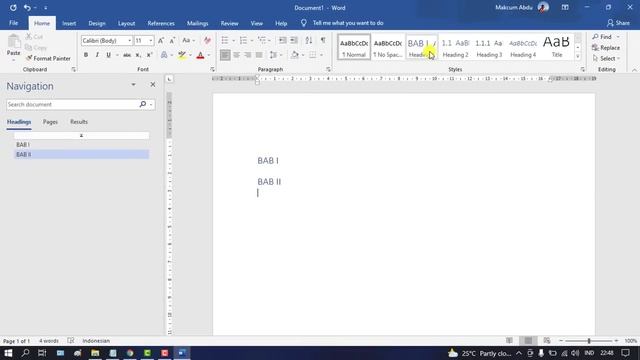Click the Numbering list icon
The width and height of the screenshot is (640, 360).
(x=243, y=40)
